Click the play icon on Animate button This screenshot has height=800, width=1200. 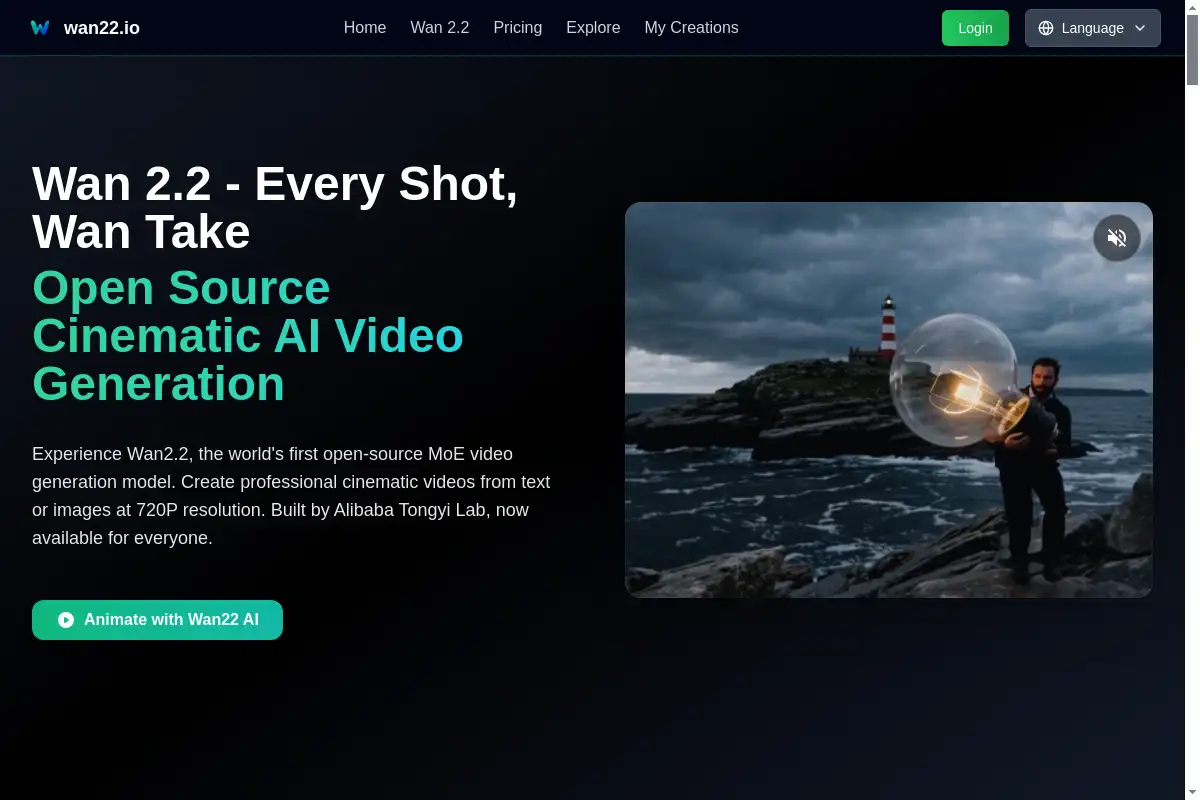coord(66,620)
